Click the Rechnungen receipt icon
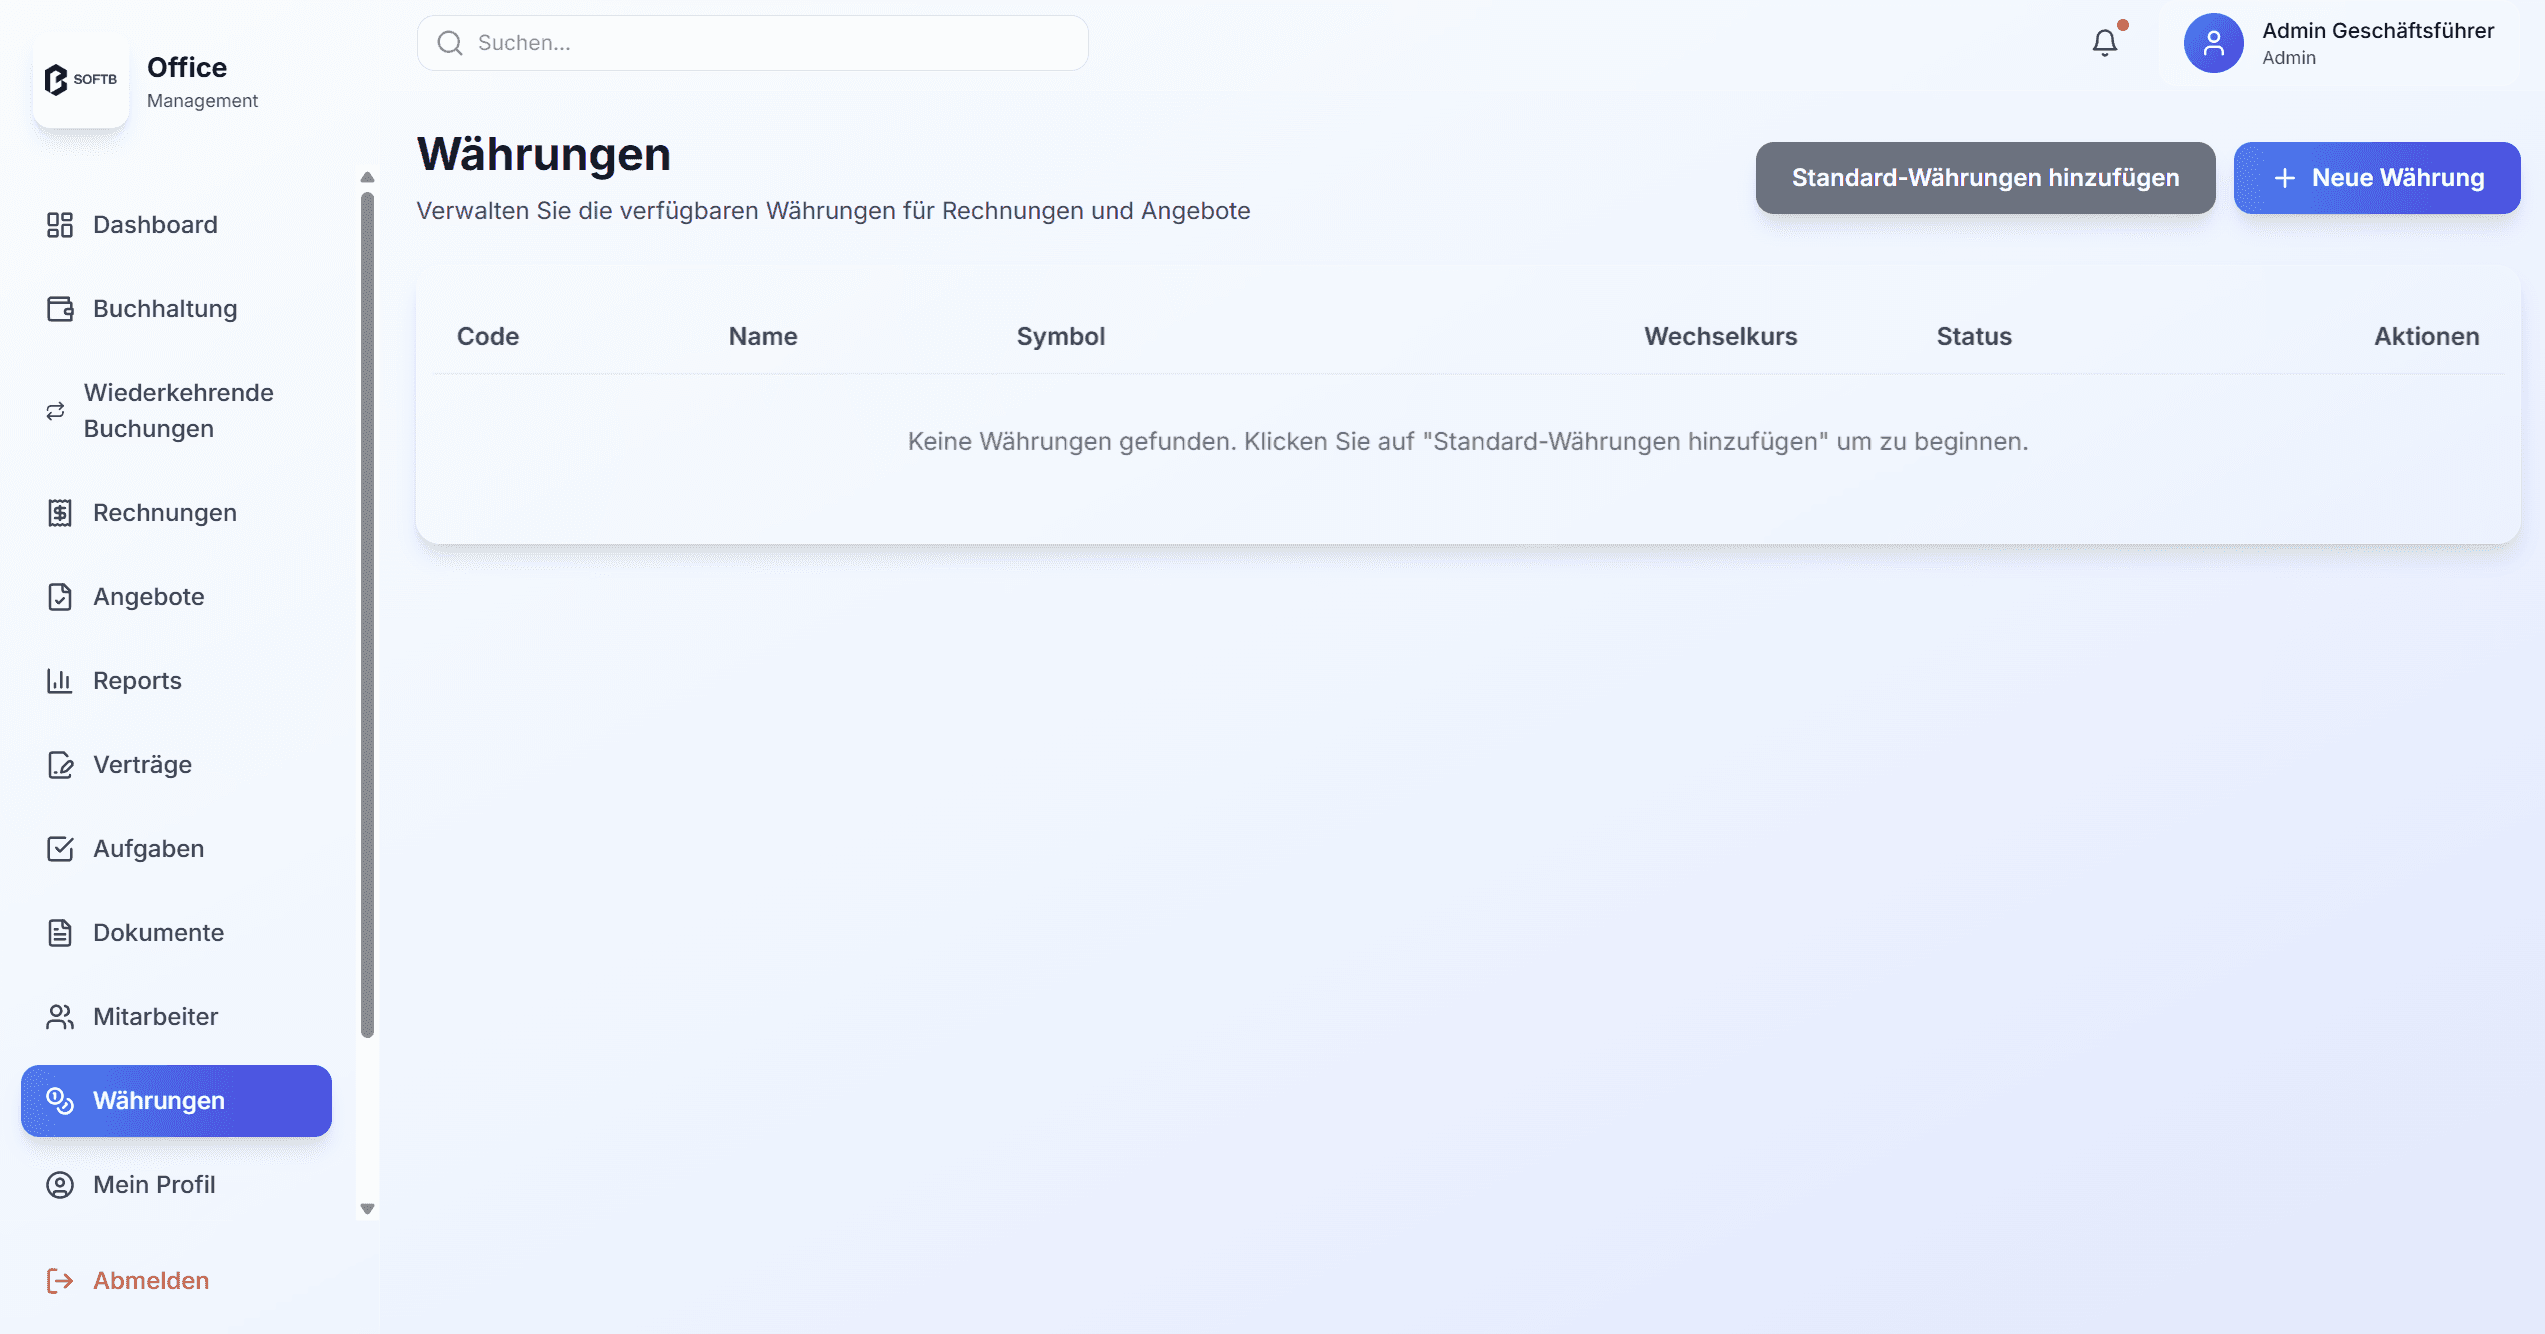Image resolution: width=2545 pixels, height=1334 pixels. (x=60, y=513)
